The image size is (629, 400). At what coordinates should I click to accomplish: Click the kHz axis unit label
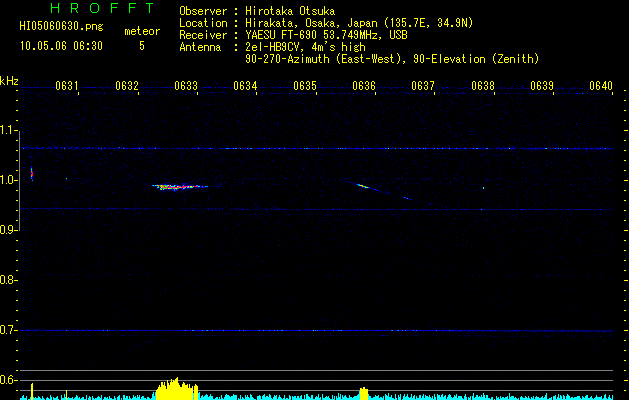[9, 81]
